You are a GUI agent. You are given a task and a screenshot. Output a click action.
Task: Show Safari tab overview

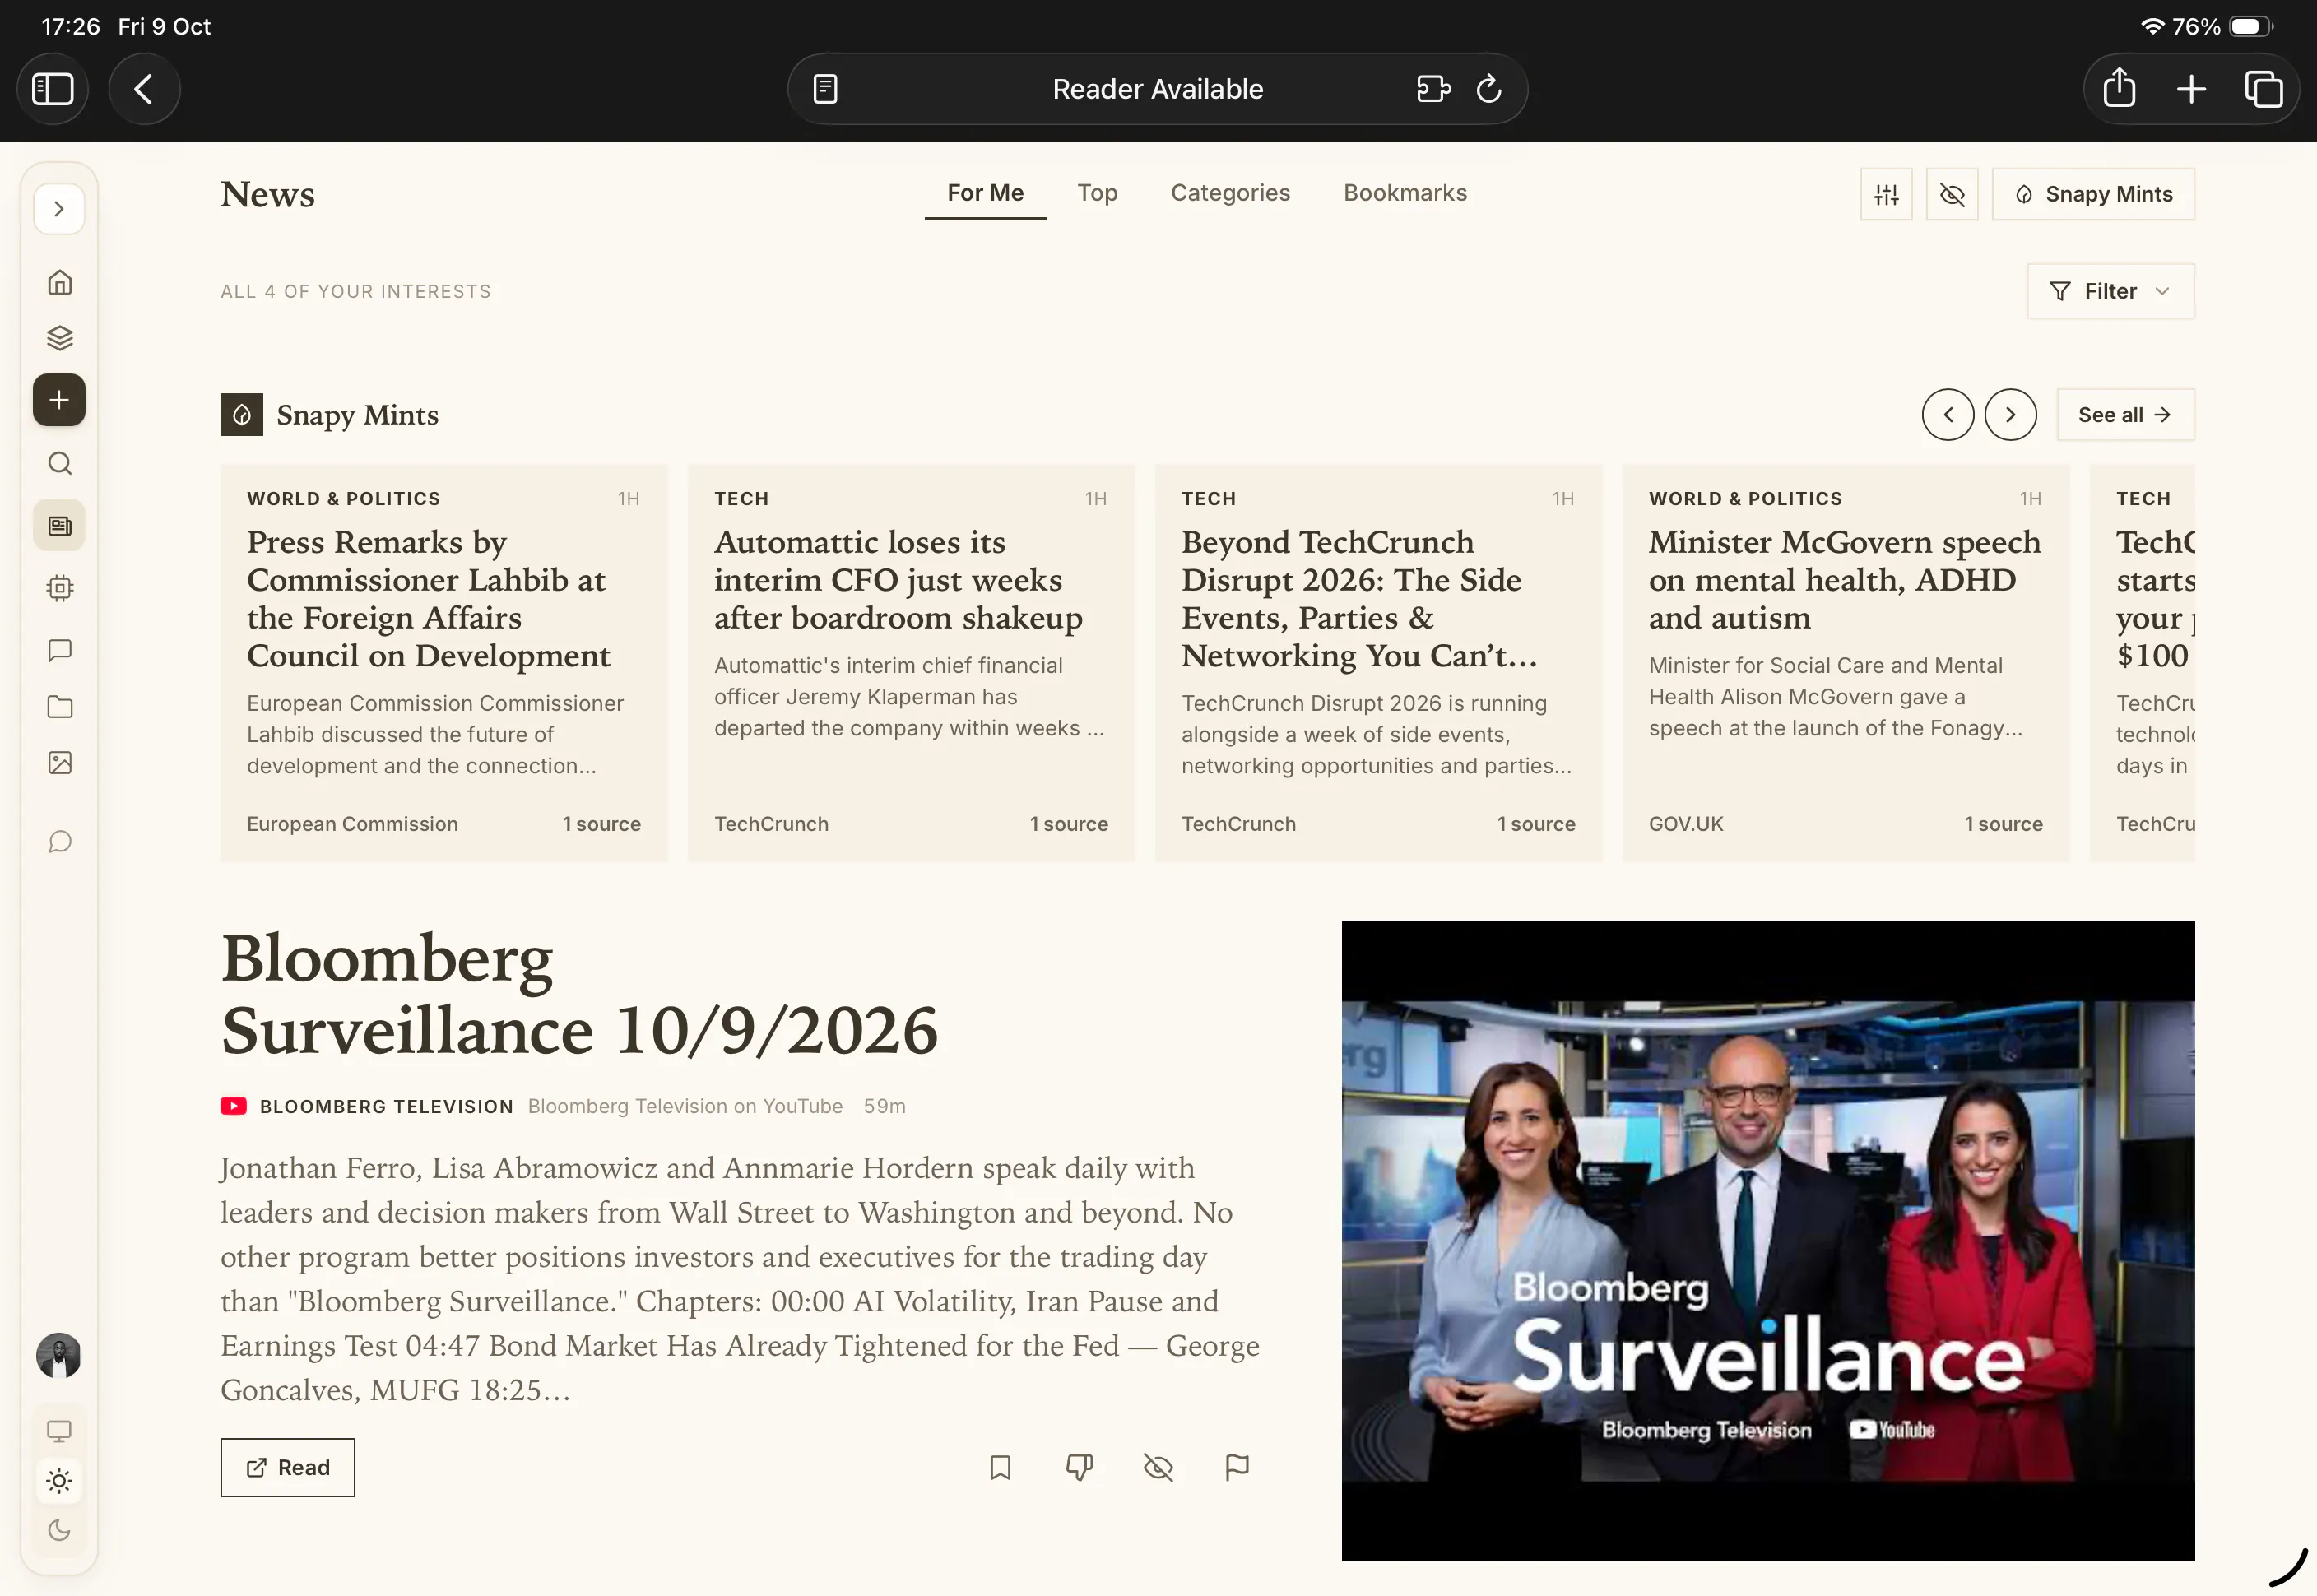coord(2264,89)
